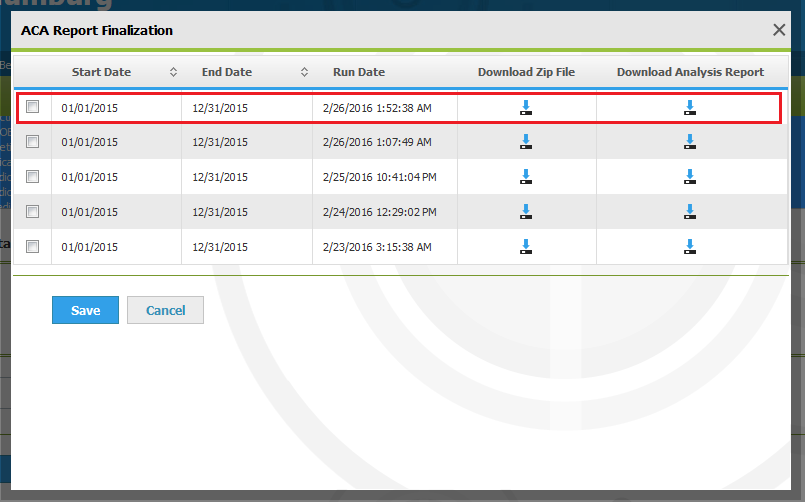Screen dimensions: 805x502
Task: Select checkbox for 2/25/2016 10:41:04 PM row
Action: coord(33,177)
